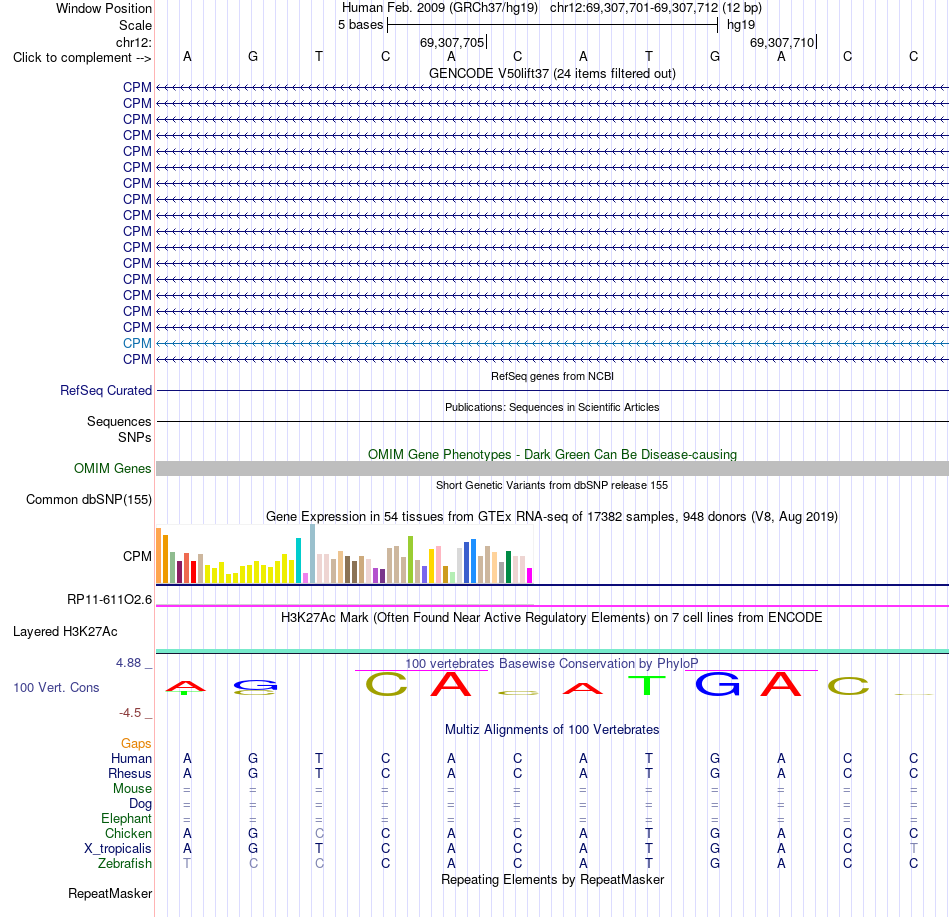Open the Multiz Alignments of 100 Vertebrates title
Screen dimensions: 950x917
point(552,730)
